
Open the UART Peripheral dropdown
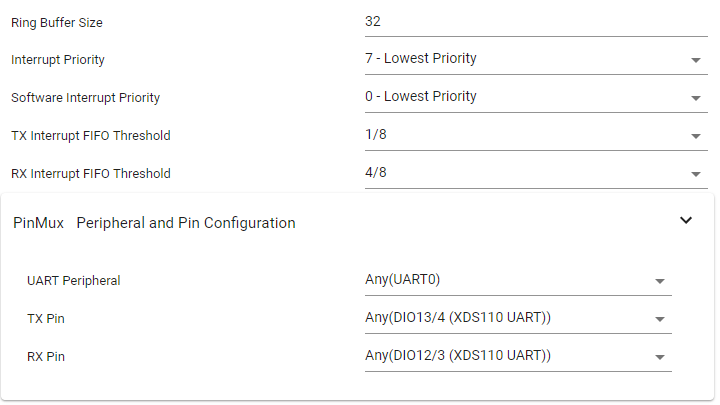pos(507,280)
